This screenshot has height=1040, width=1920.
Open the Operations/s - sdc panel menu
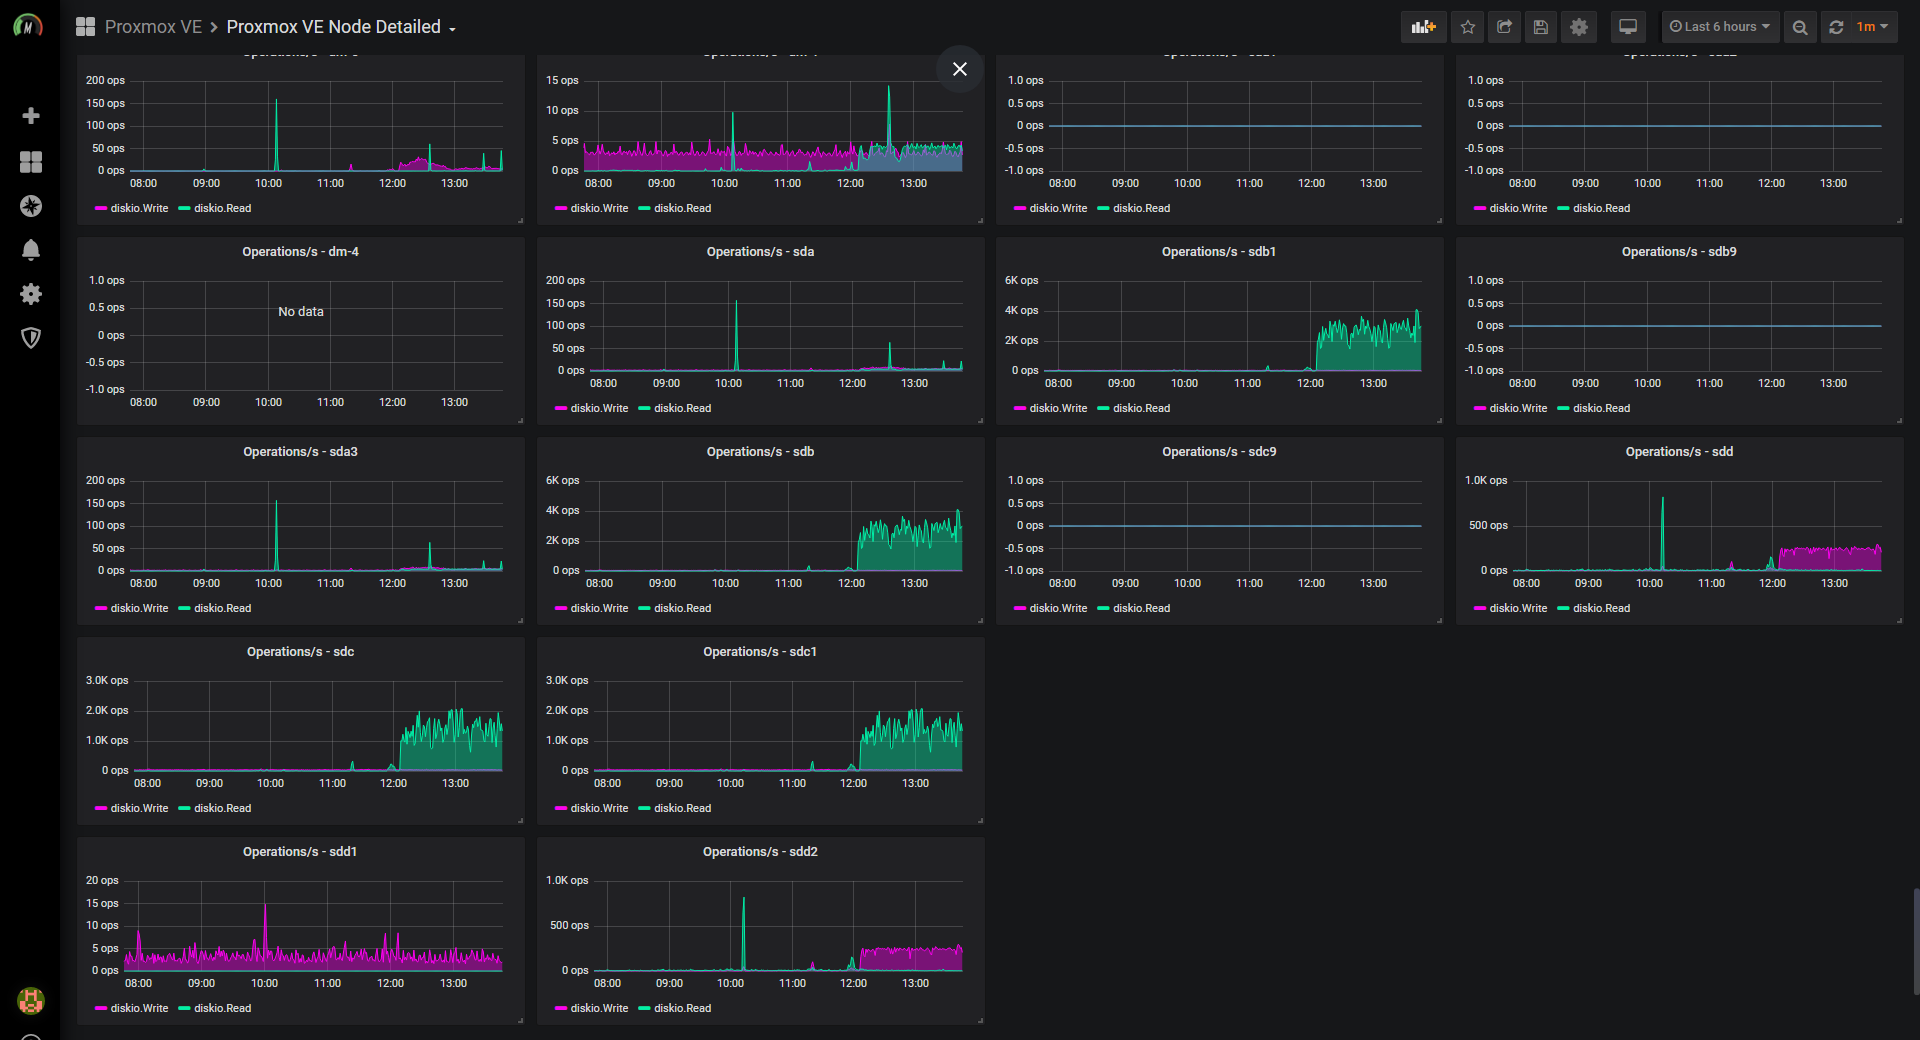(300, 652)
